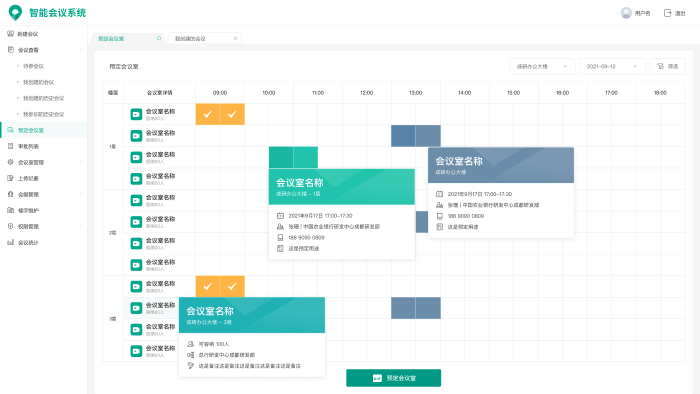Open 会议统计 from sidebar

(28, 243)
